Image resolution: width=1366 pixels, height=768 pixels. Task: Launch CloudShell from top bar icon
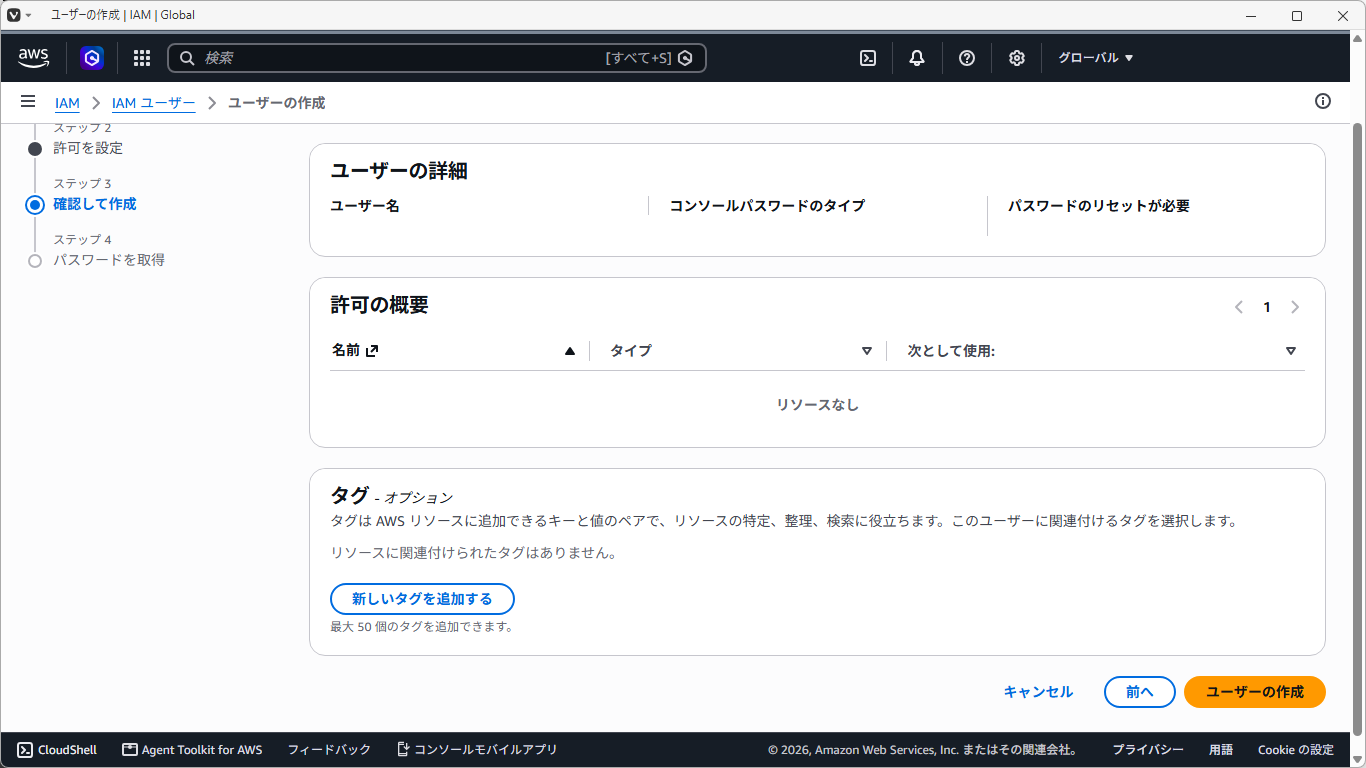pos(868,58)
